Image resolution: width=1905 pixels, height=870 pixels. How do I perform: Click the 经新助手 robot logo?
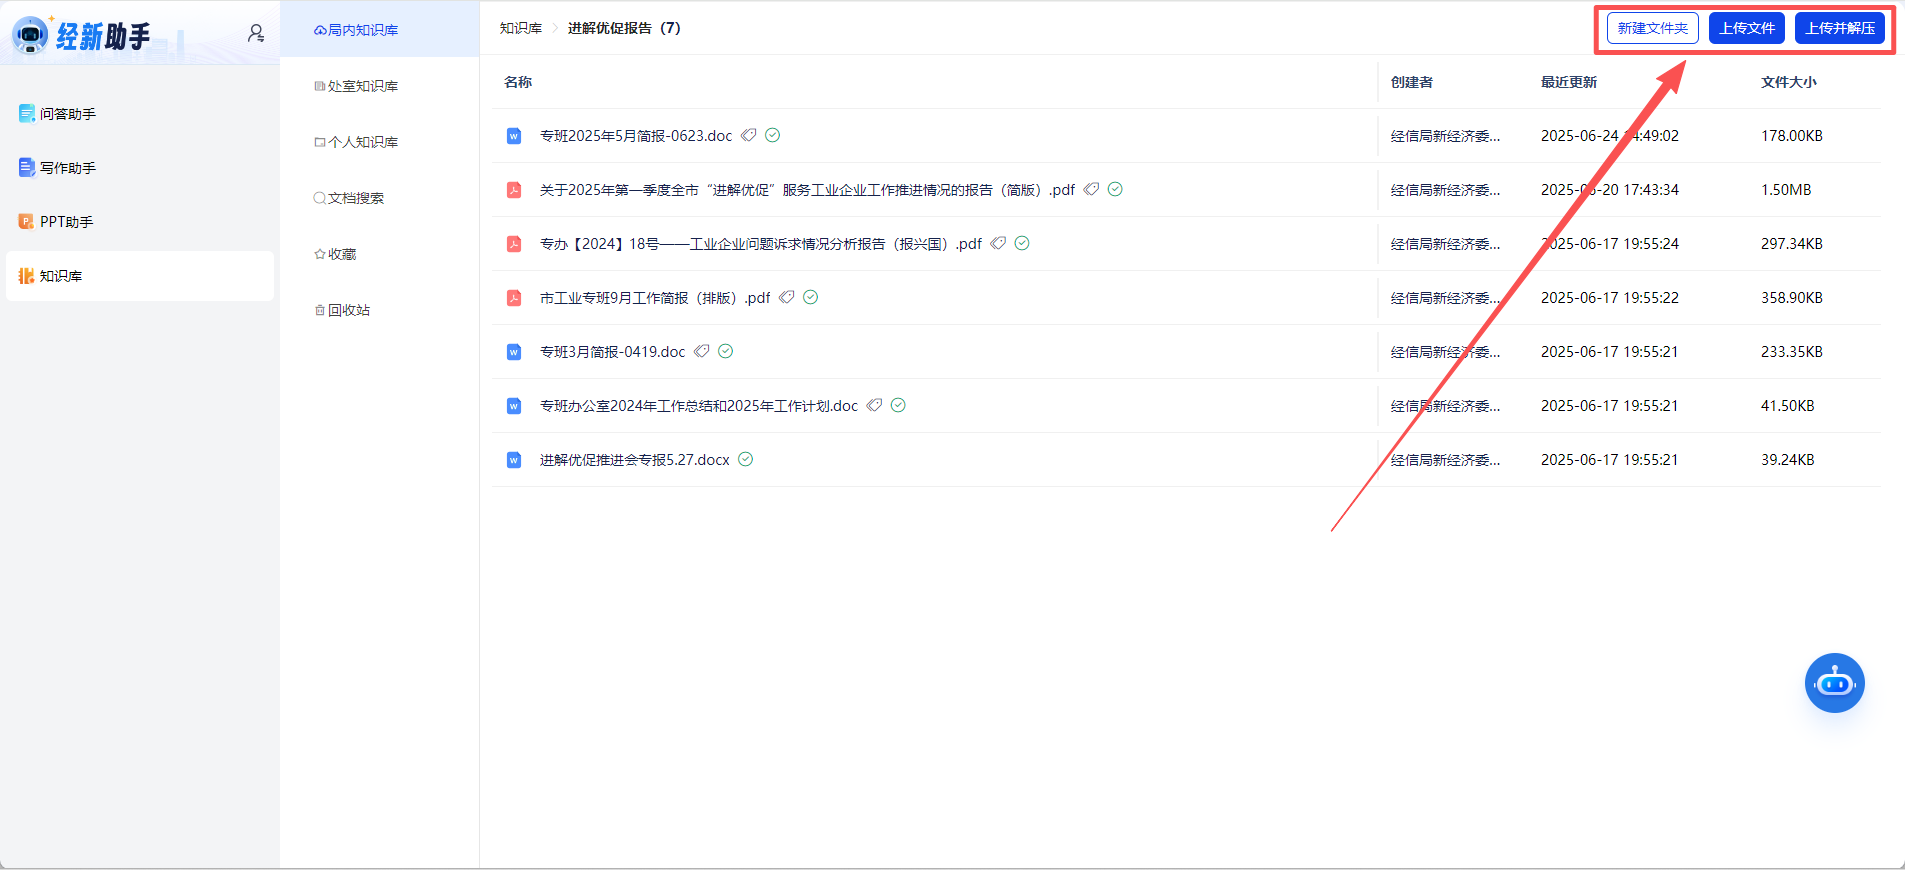tap(30, 35)
